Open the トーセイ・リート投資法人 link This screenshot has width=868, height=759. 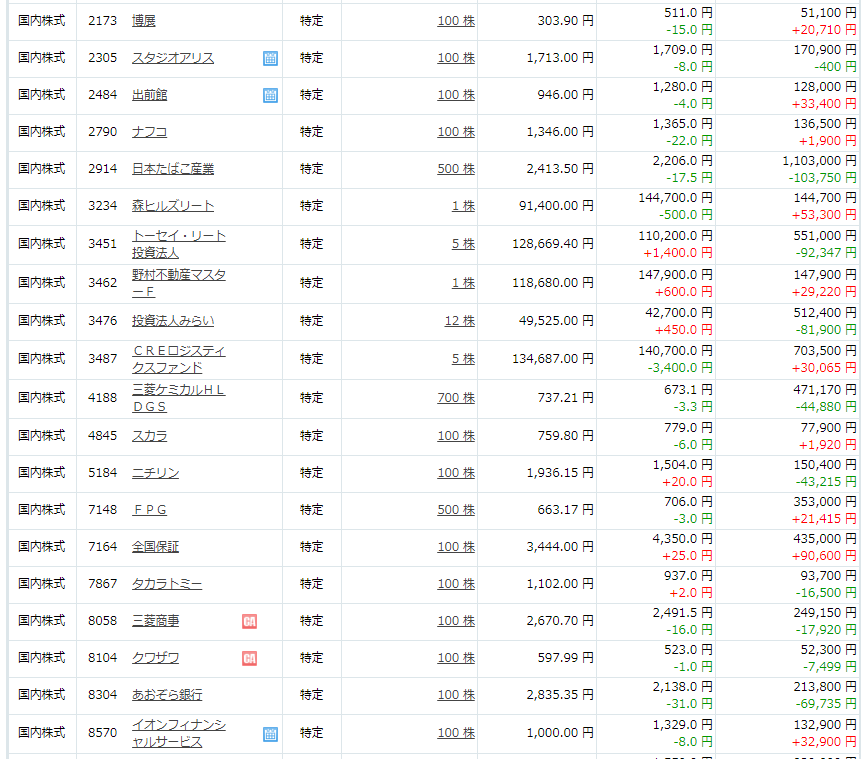179,244
